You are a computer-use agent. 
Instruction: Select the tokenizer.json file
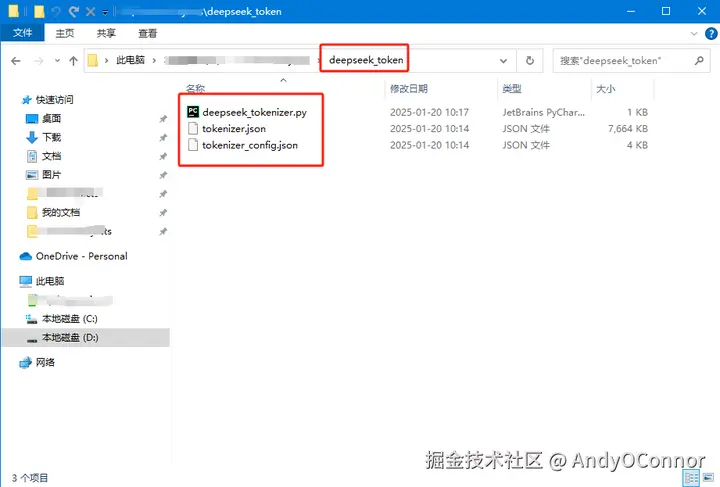click(x=234, y=129)
